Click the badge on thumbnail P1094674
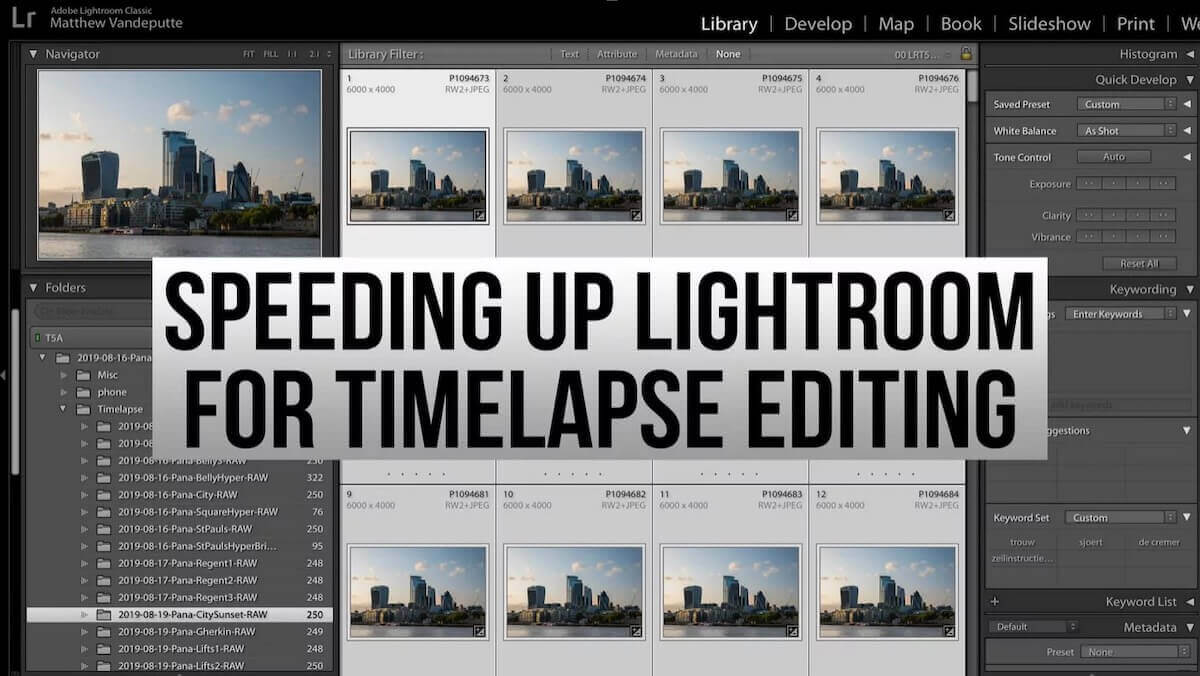The height and width of the screenshot is (676, 1200). click(x=637, y=215)
